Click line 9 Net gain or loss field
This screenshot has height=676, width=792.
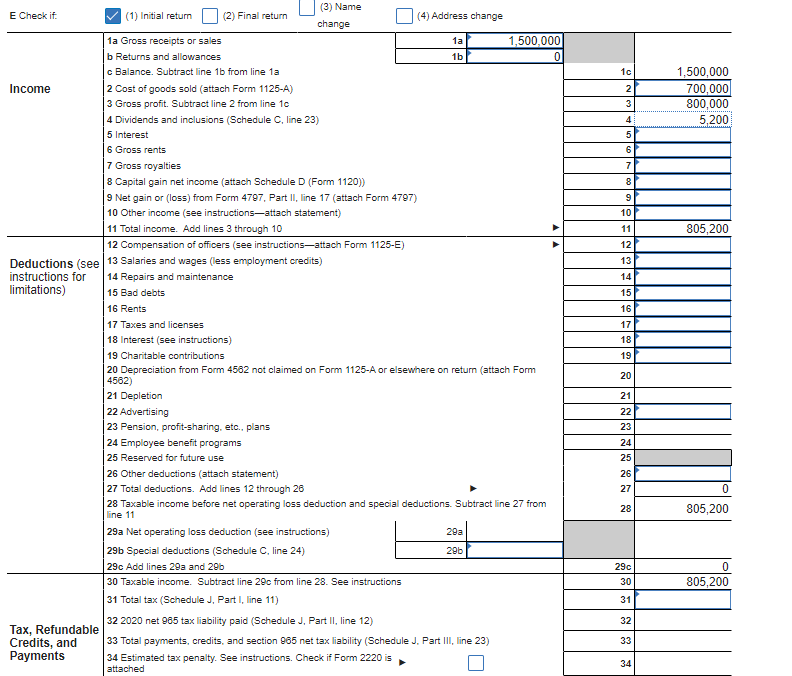[682, 198]
